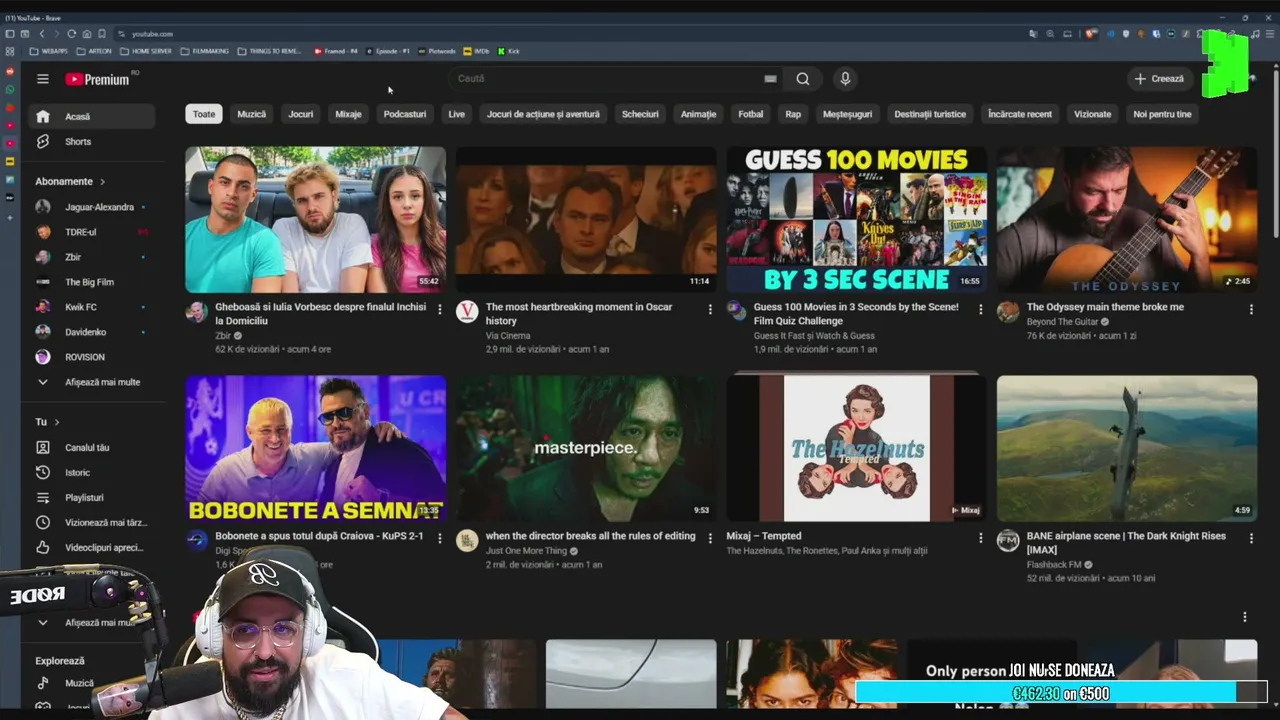The height and width of the screenshot is (720, 1280).
Task: Click the search magnifier button
Action: 803,79
